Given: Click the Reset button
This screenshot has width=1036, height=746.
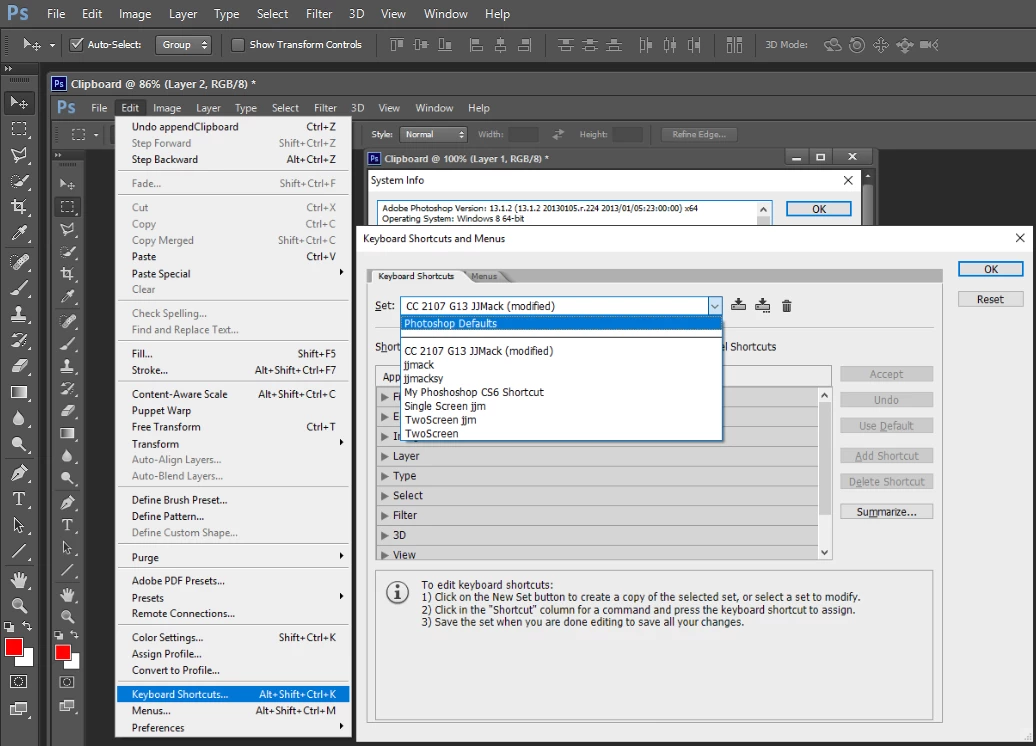Looking at the screenshot, I should (990, 299).
